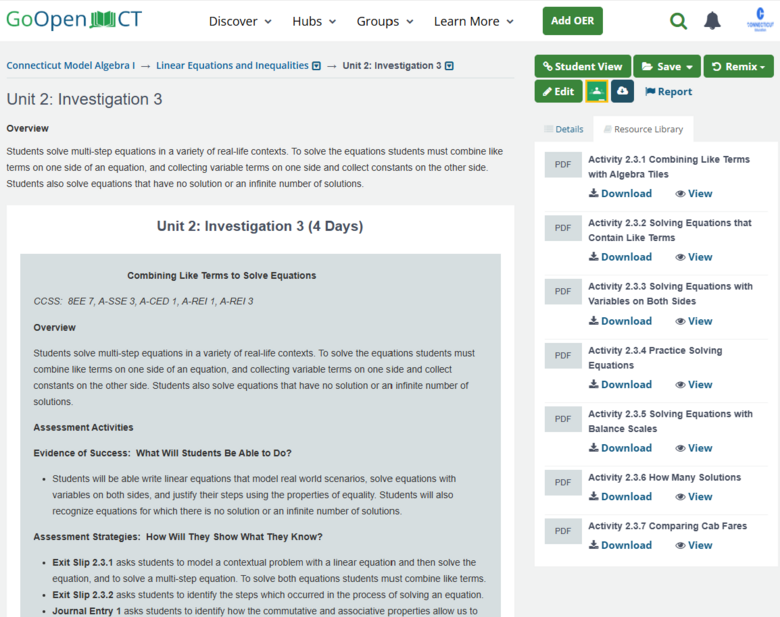View Activity 2.3.2 Solving Equations resource
The height and width of the screenshot is (617, 780).
click(693, 257)
